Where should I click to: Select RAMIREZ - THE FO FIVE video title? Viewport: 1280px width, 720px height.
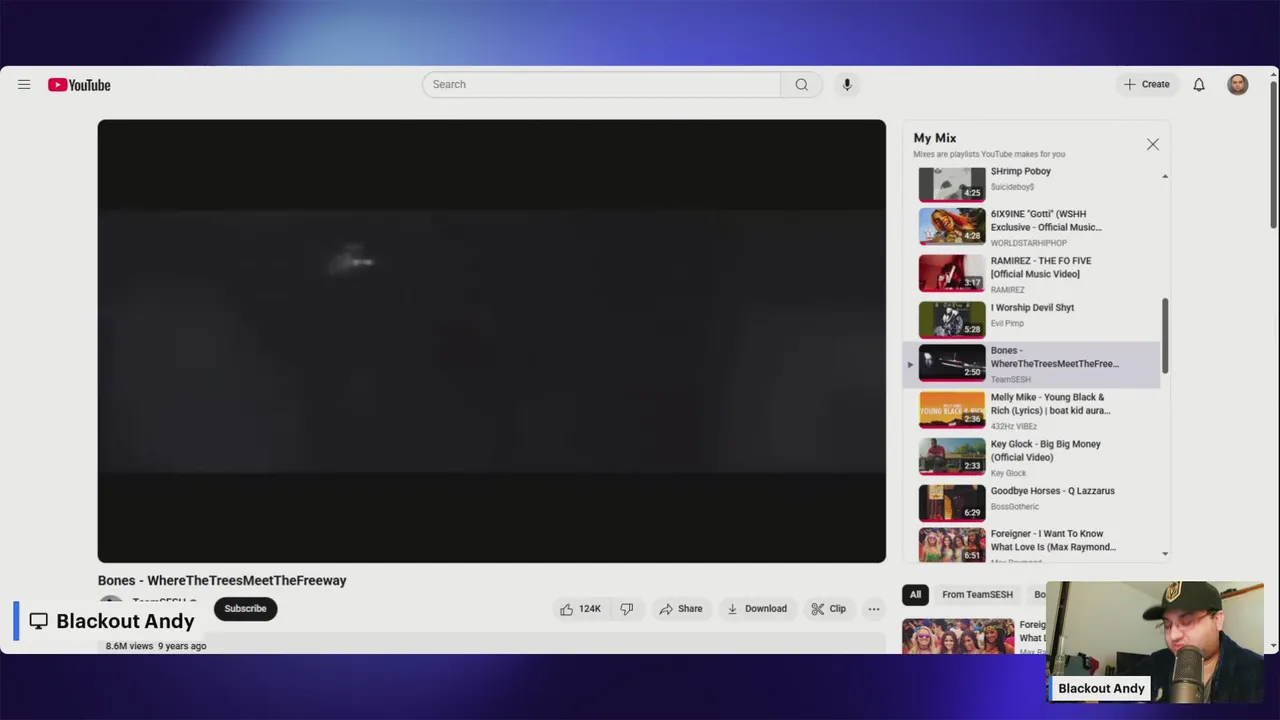coord(1041,267)
